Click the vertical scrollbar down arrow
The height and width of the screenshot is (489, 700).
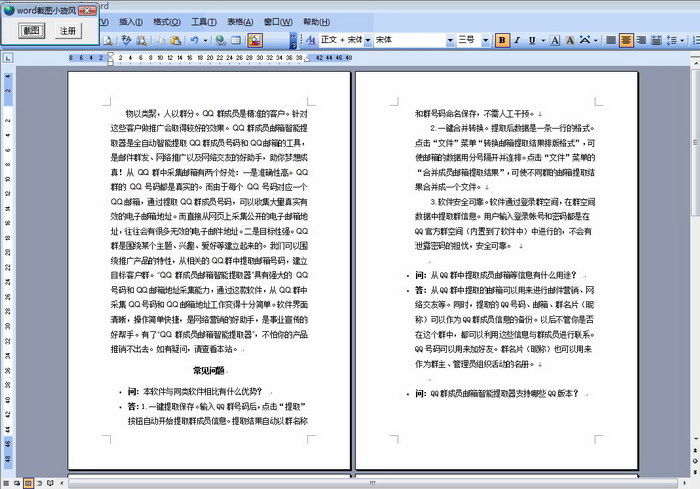click(x=696, y=439)
